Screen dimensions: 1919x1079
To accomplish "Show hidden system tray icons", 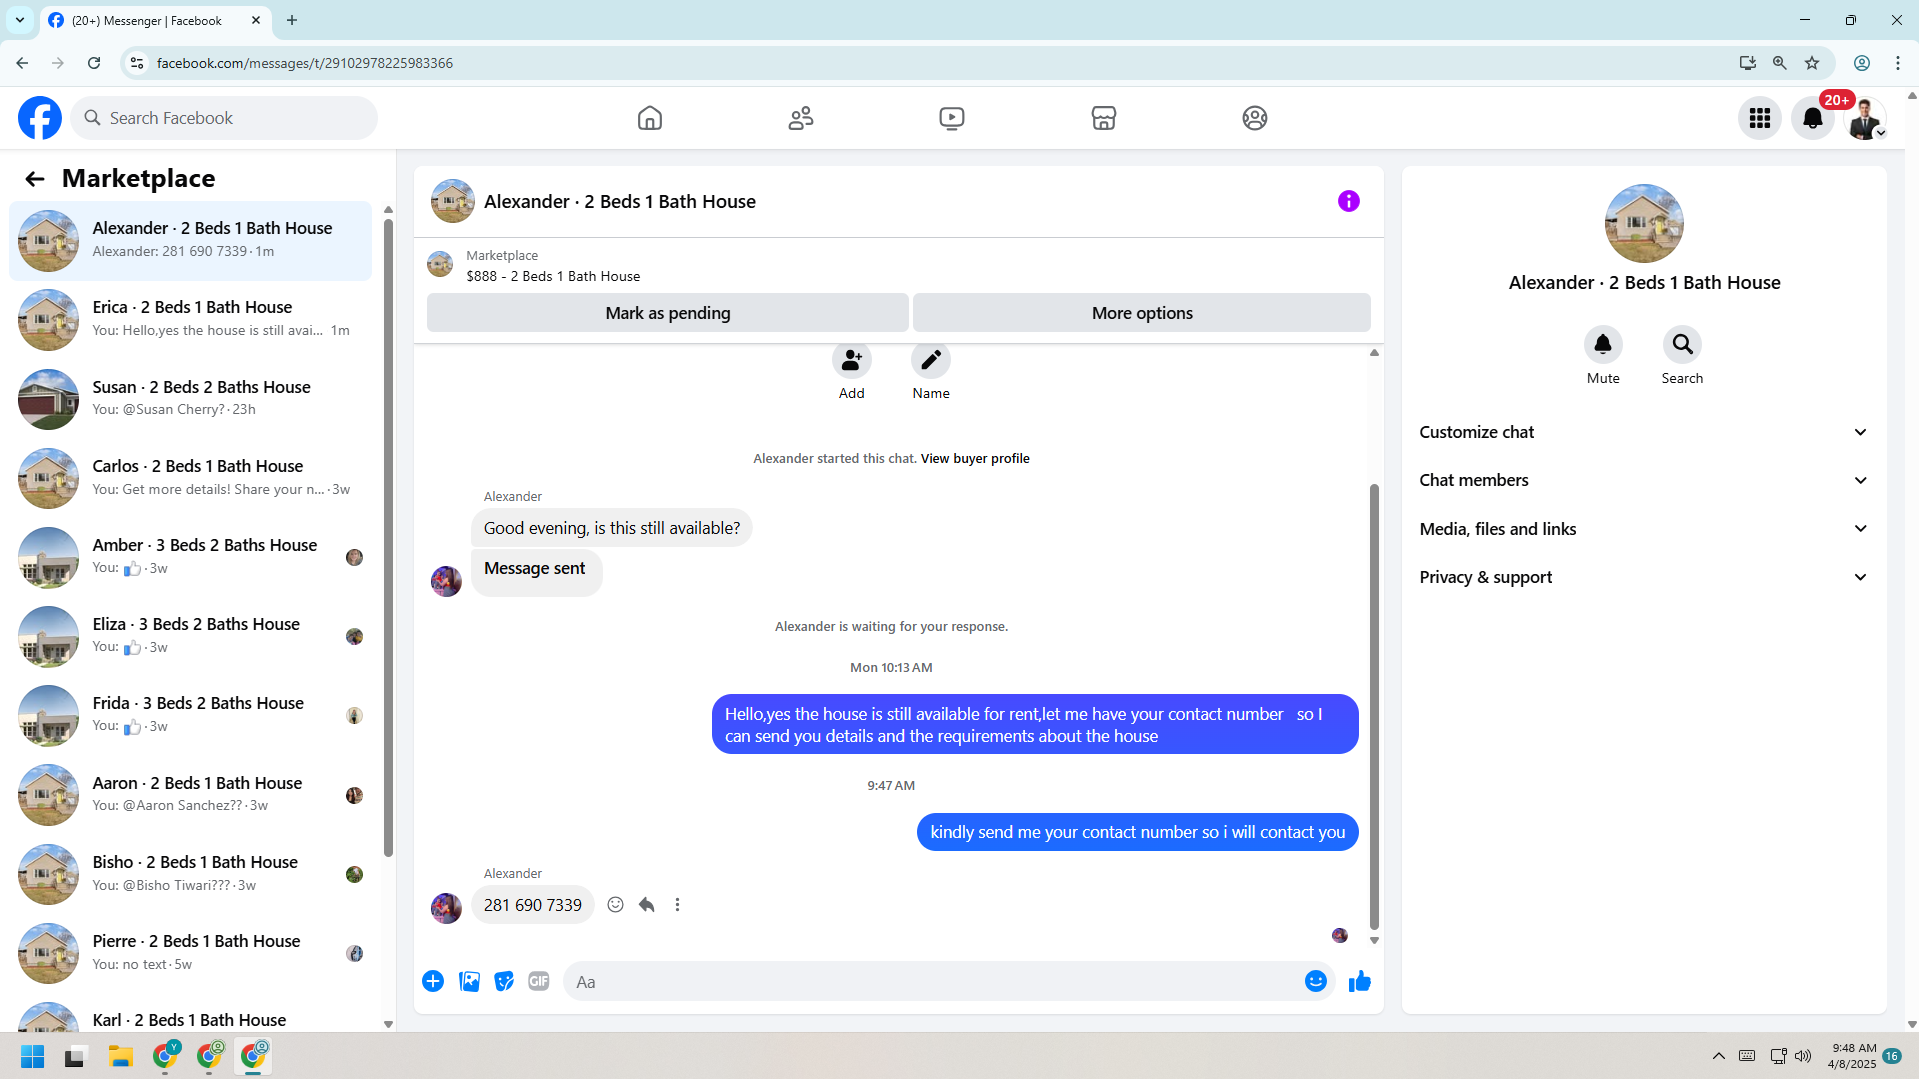I will (1718, 1056).
